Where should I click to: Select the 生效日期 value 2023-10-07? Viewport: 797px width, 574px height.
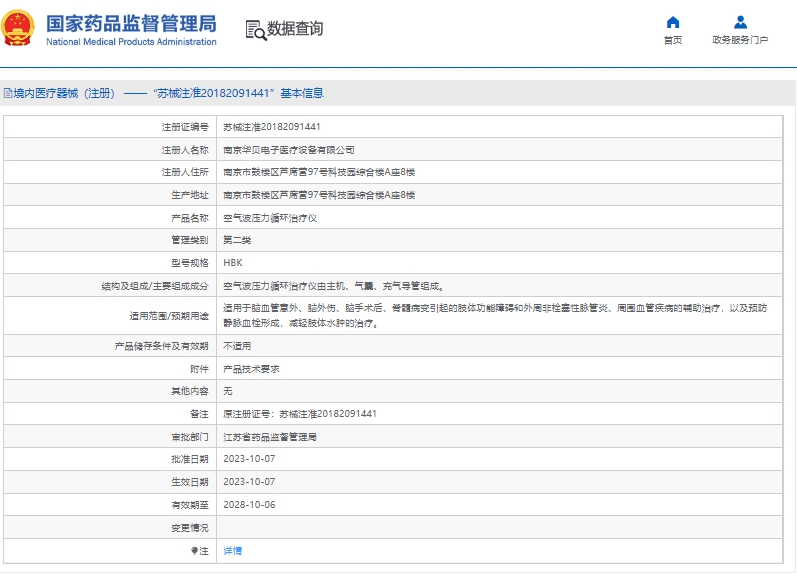point(249,481)
